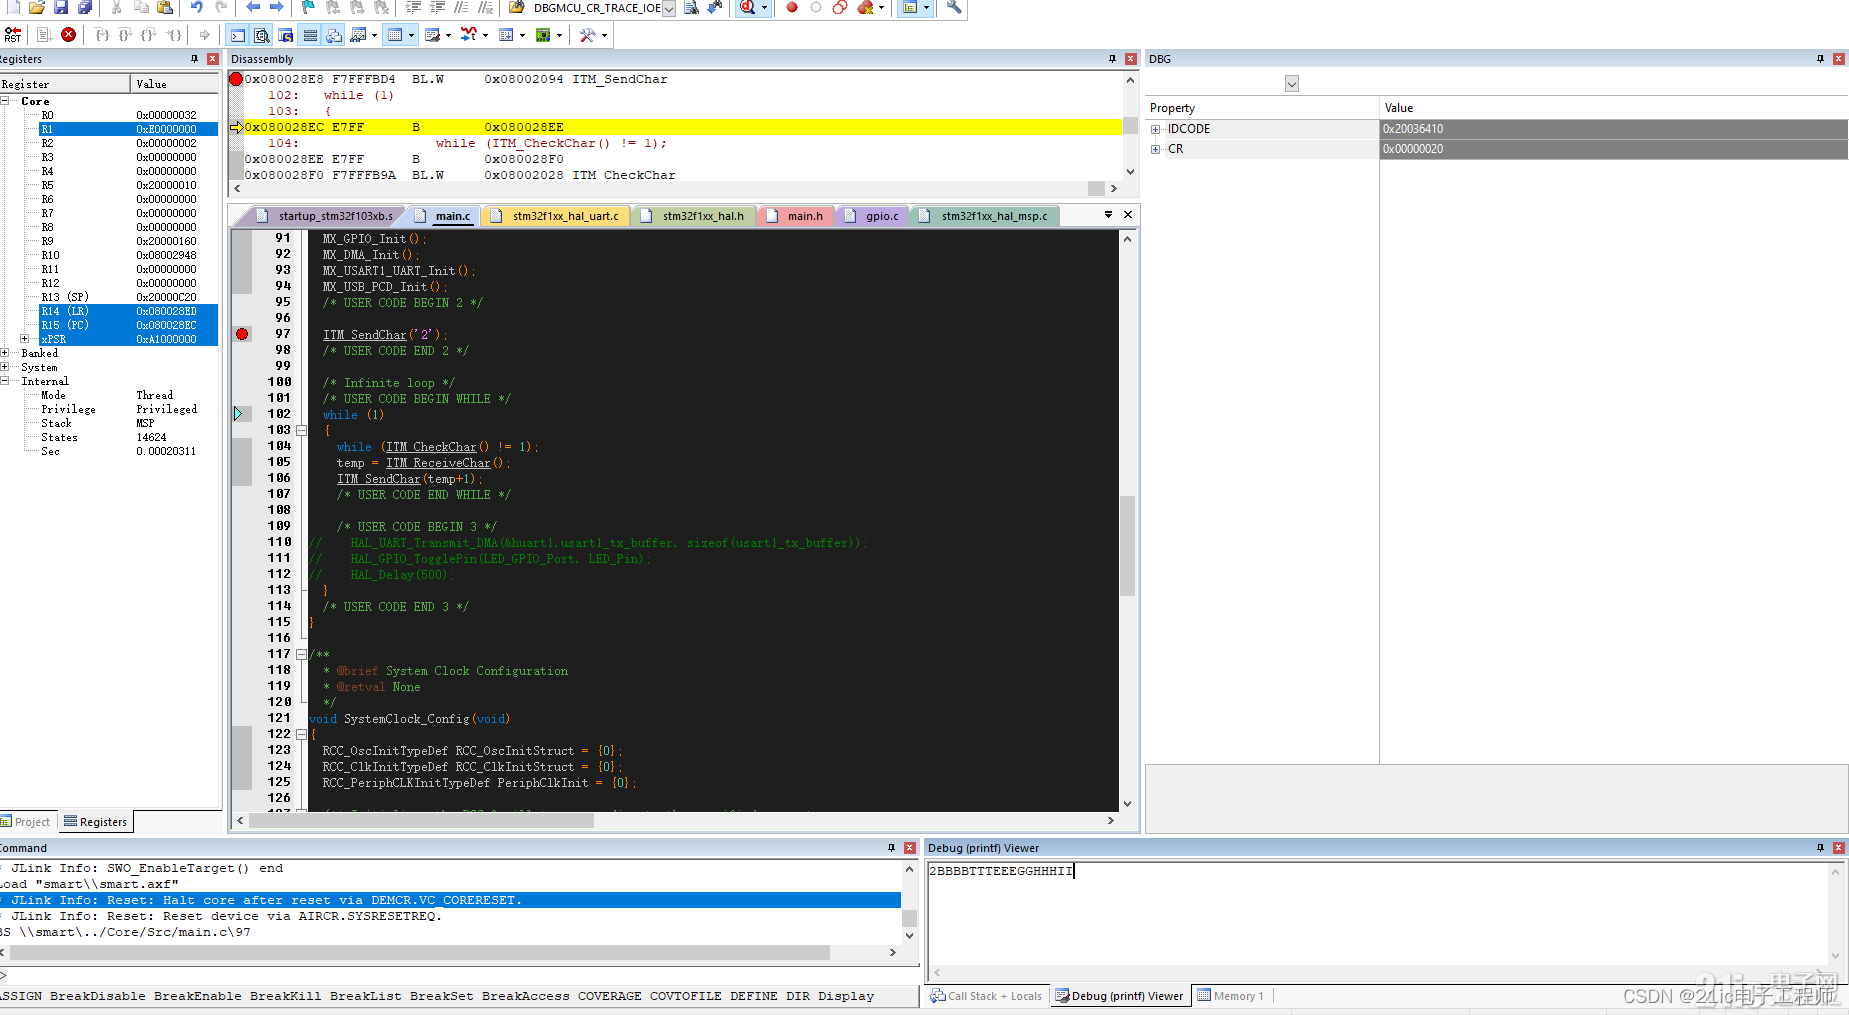Toggle the Disassembly Window button

coord(261,35)
